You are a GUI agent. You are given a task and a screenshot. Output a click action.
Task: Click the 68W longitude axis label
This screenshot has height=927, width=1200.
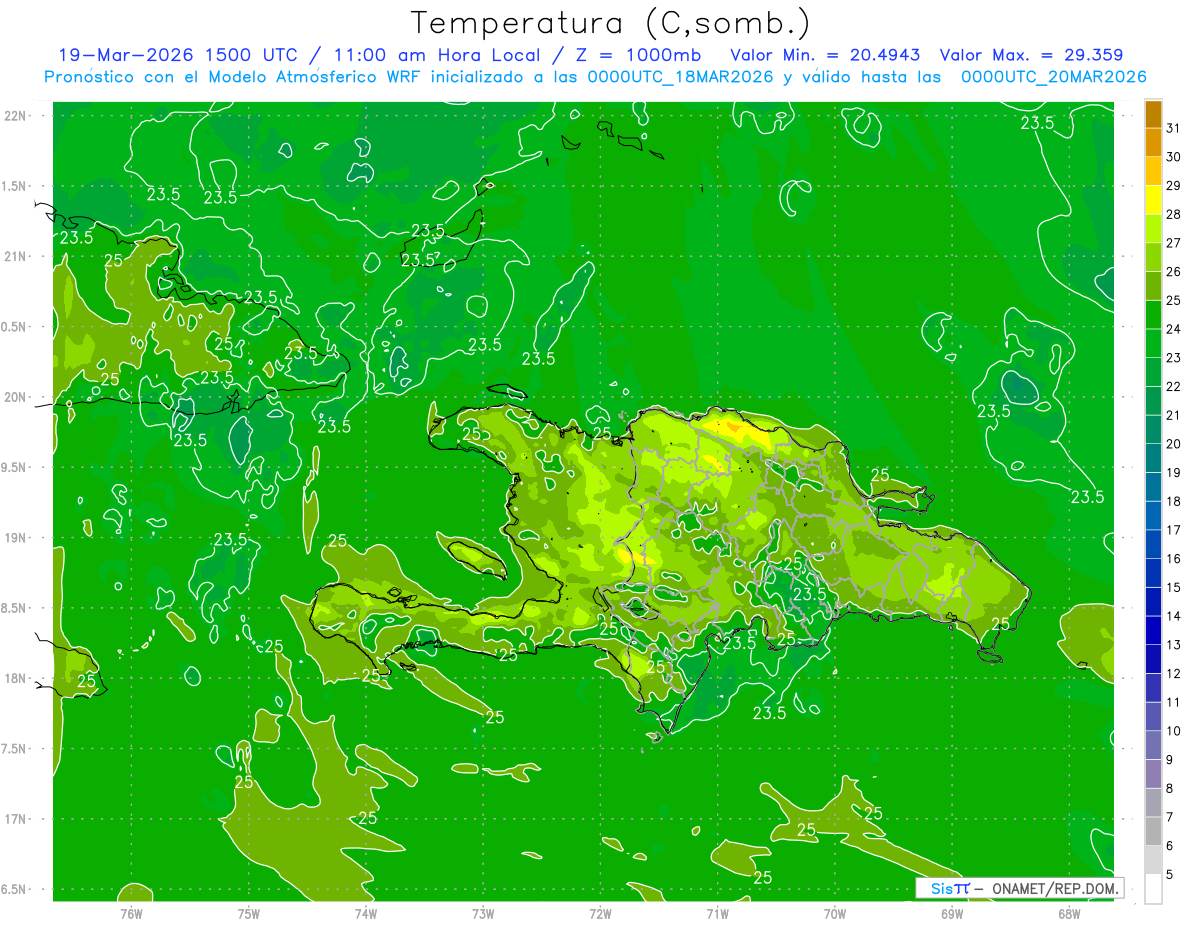1069,914
